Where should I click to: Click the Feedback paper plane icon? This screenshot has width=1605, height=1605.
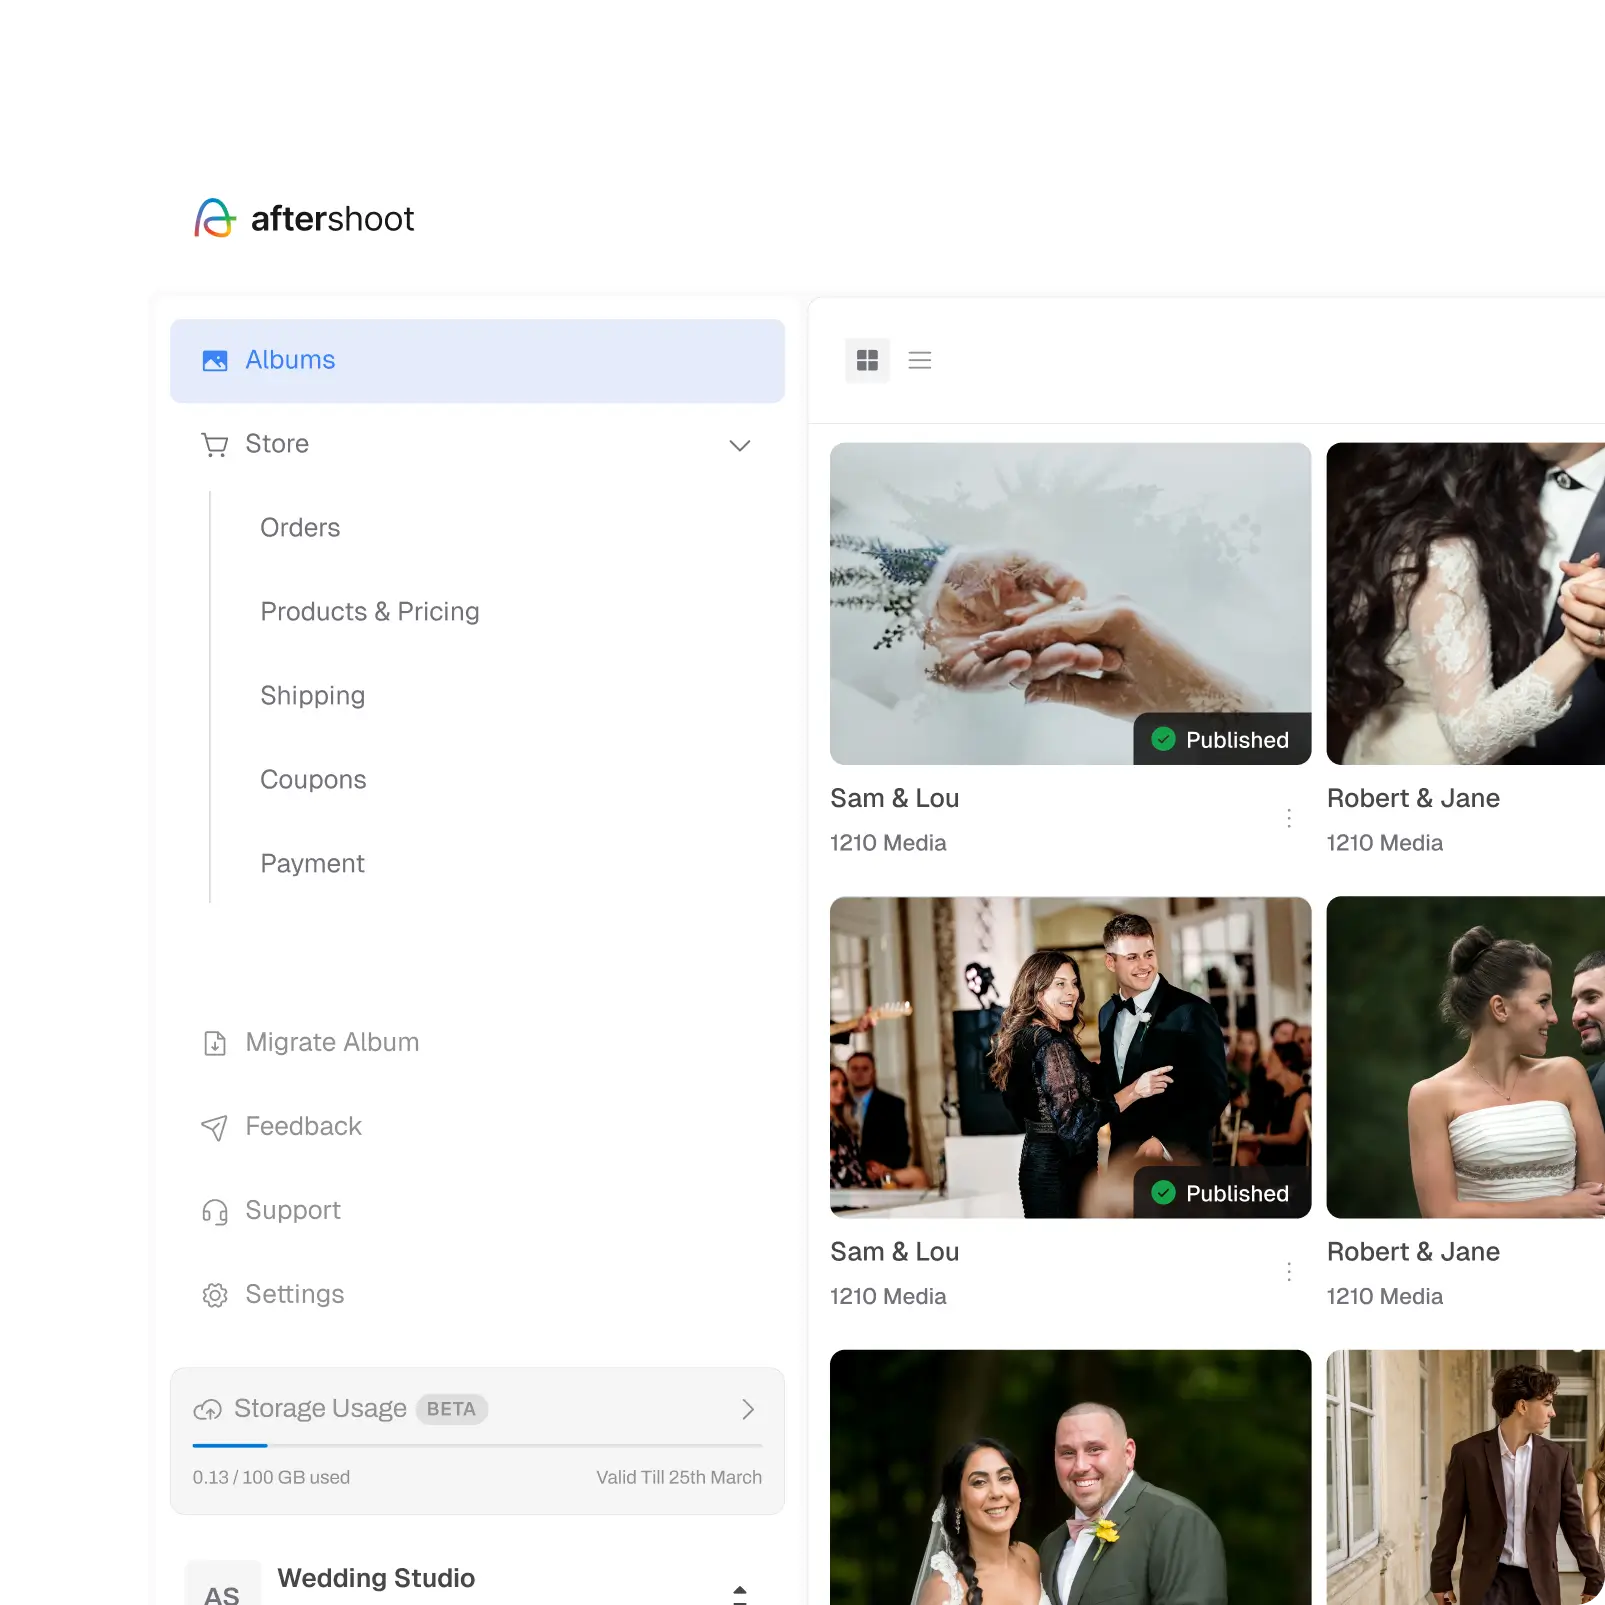pos(214,1128)
